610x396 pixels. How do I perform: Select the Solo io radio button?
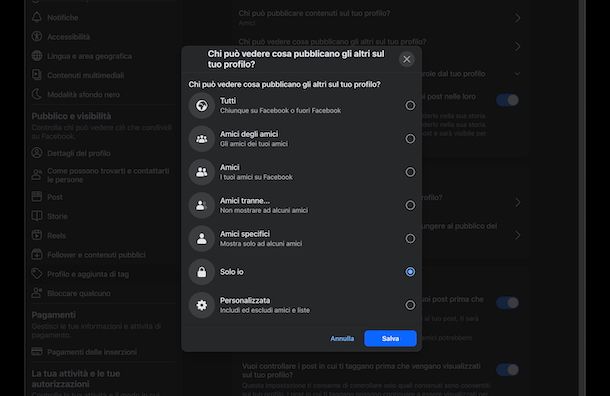pos(410,272)
